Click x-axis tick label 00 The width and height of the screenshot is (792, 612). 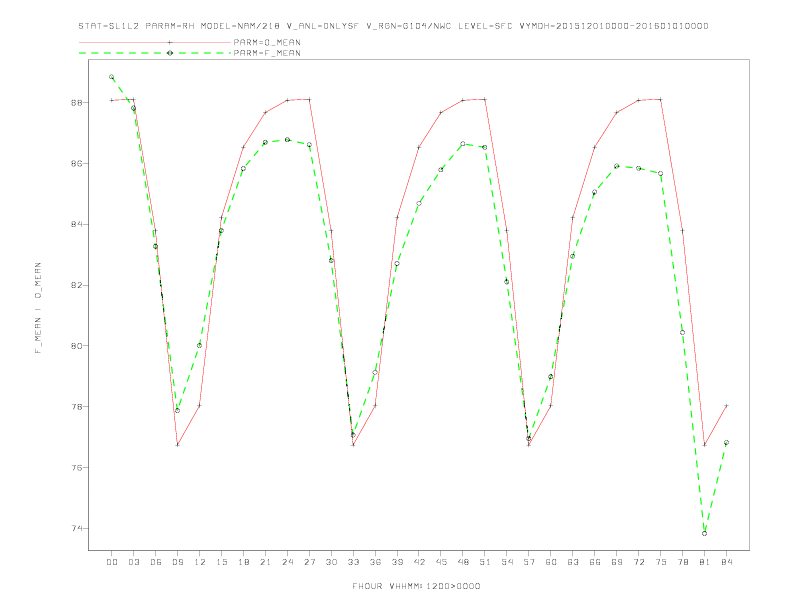pyautogui.click(x=112, y=562)
